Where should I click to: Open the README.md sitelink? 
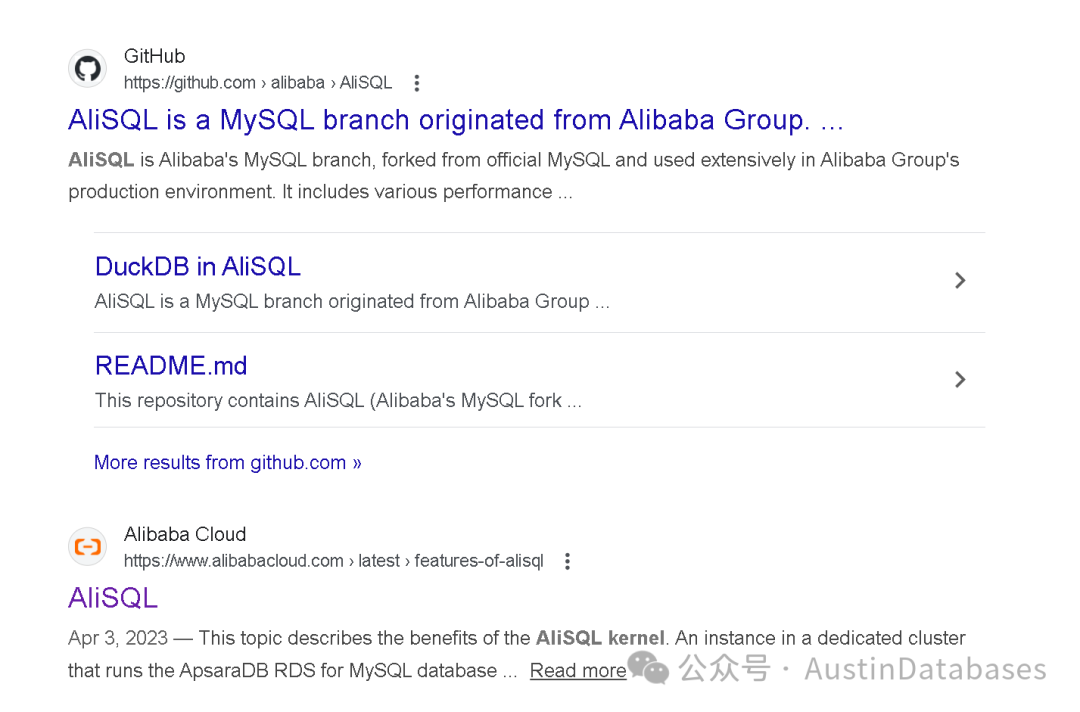click(x=171, y=366)
